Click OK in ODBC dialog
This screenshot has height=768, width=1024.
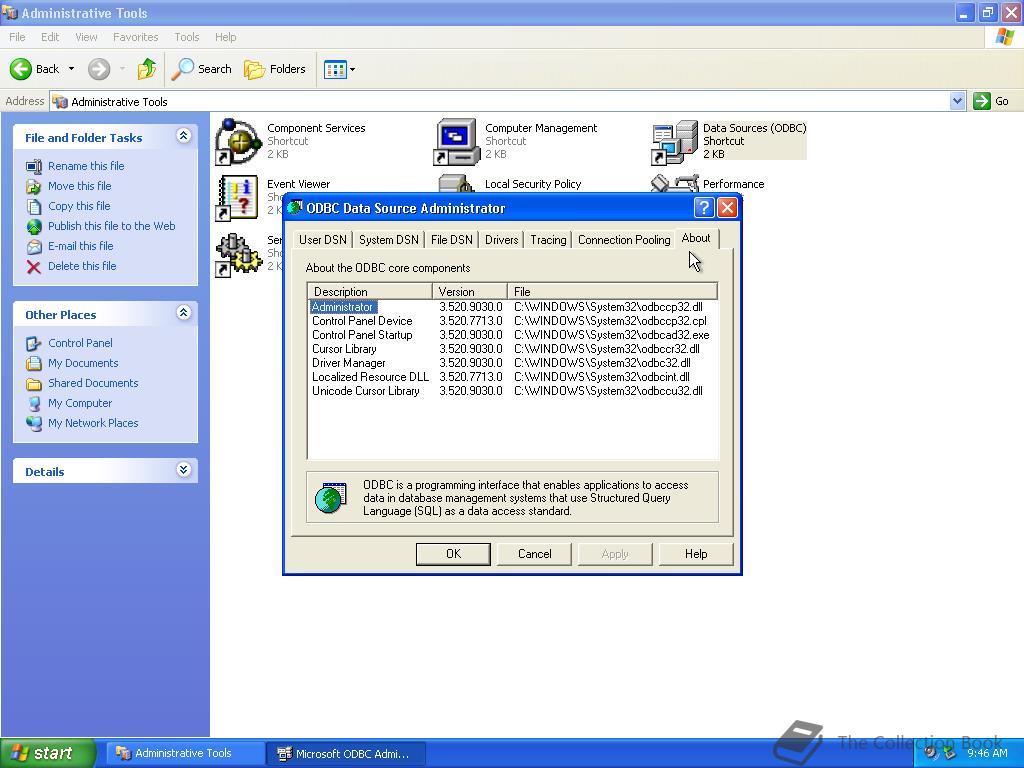453,554
